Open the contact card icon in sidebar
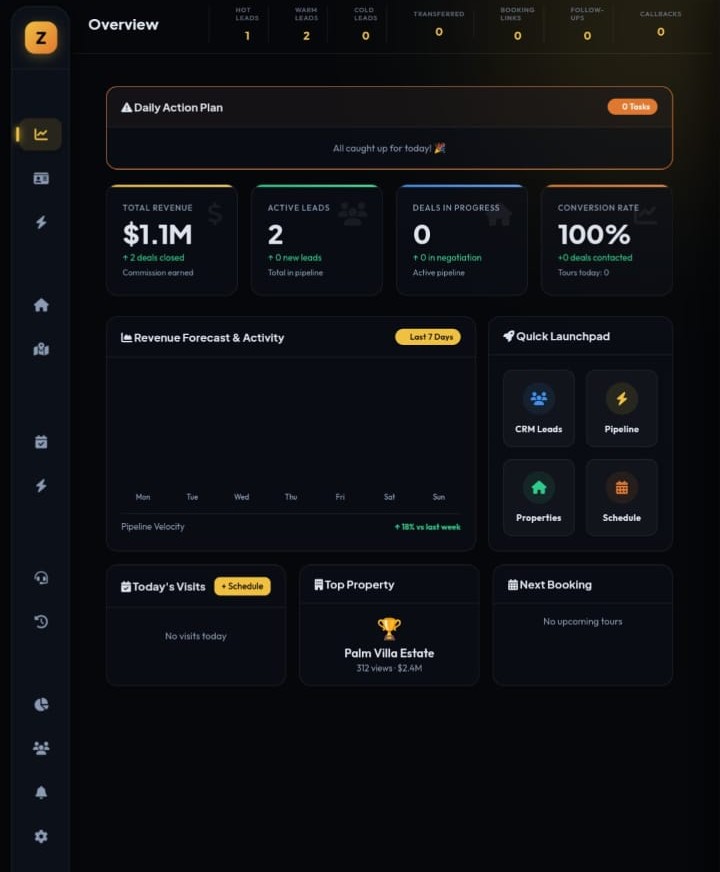Image resolution: width=720 pixels, height=872 pixels. (41, 178)
